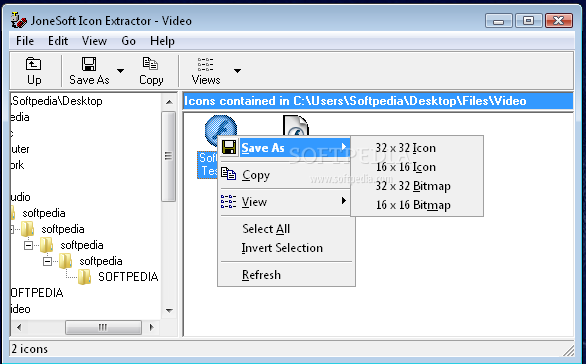
Task: Select the document page icon thumbnail
Action: click(x=296, y=126)
